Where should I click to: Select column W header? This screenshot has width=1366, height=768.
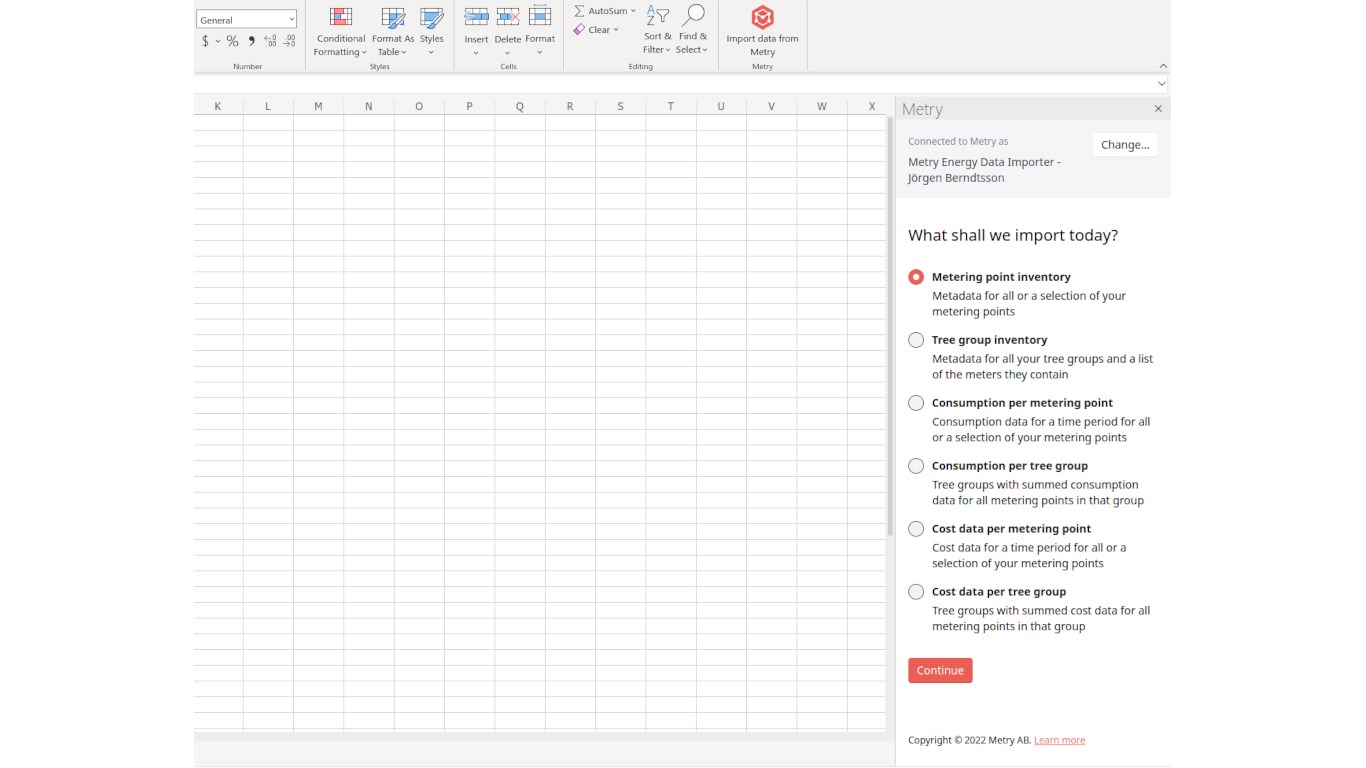tap(822, 106)
